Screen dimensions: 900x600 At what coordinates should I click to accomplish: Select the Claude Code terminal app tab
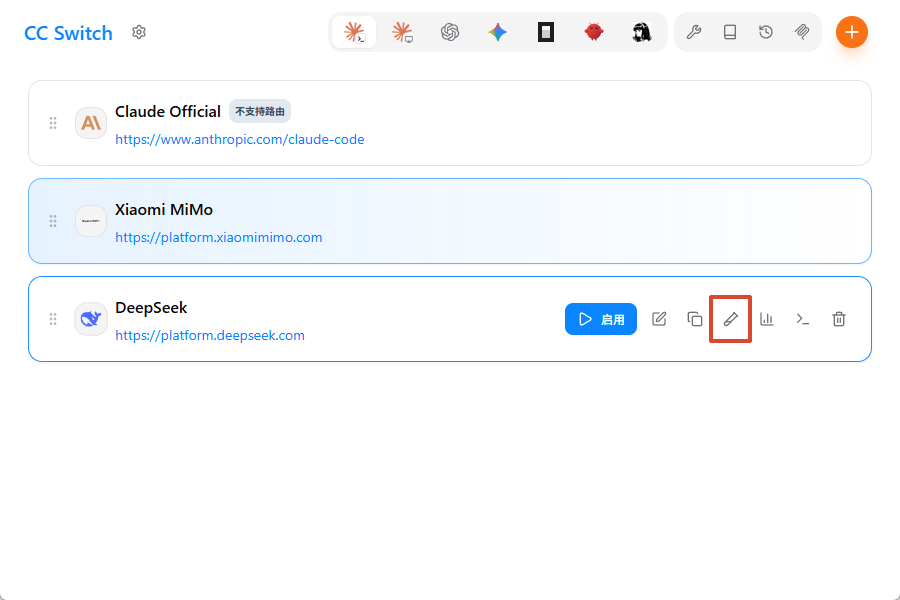click(354, 32)
